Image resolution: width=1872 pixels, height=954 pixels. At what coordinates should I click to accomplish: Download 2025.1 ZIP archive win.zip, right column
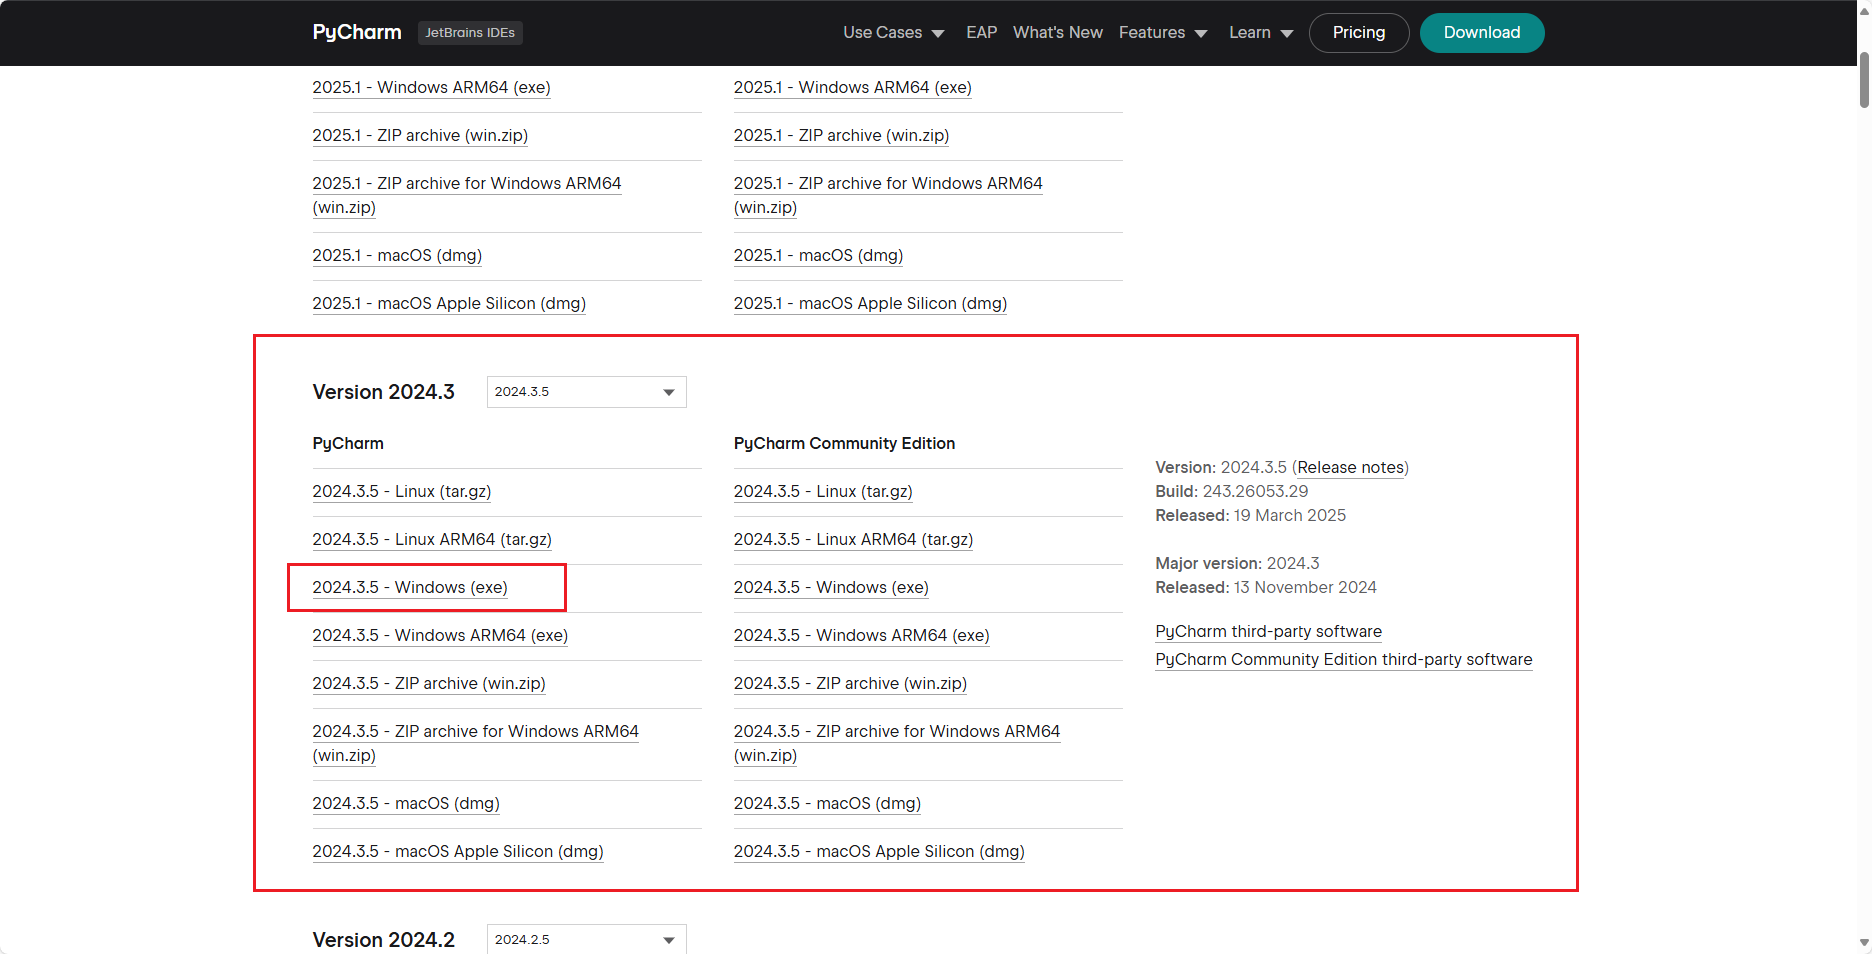[841, 135]
